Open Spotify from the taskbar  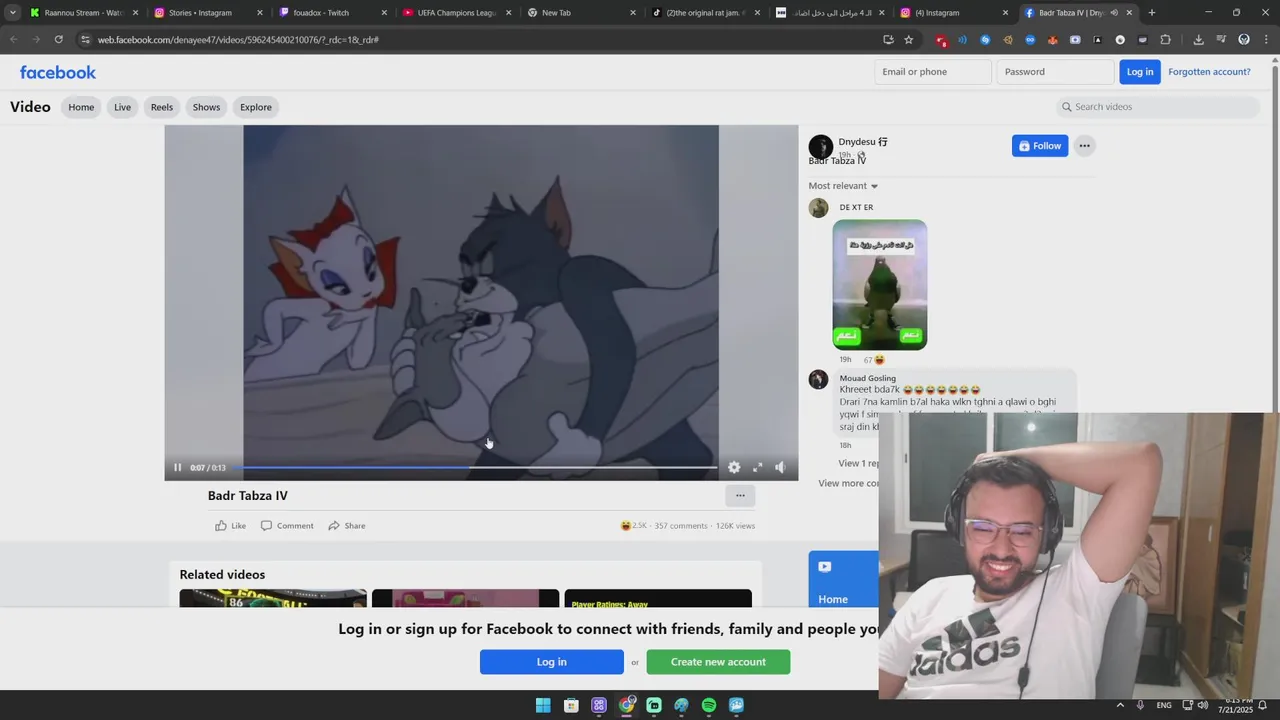point(709,705)
